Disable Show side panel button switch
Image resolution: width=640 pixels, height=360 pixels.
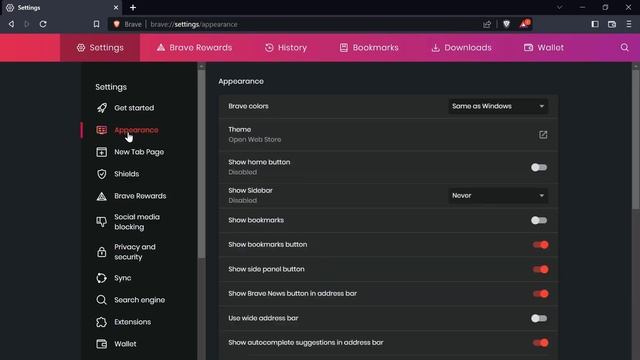tap(540, 269)
